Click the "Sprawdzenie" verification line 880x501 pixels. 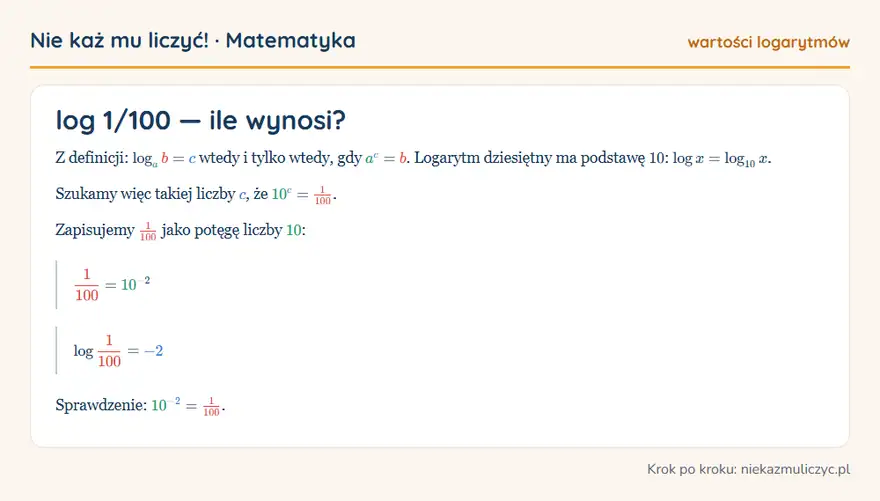pos(140,405)
